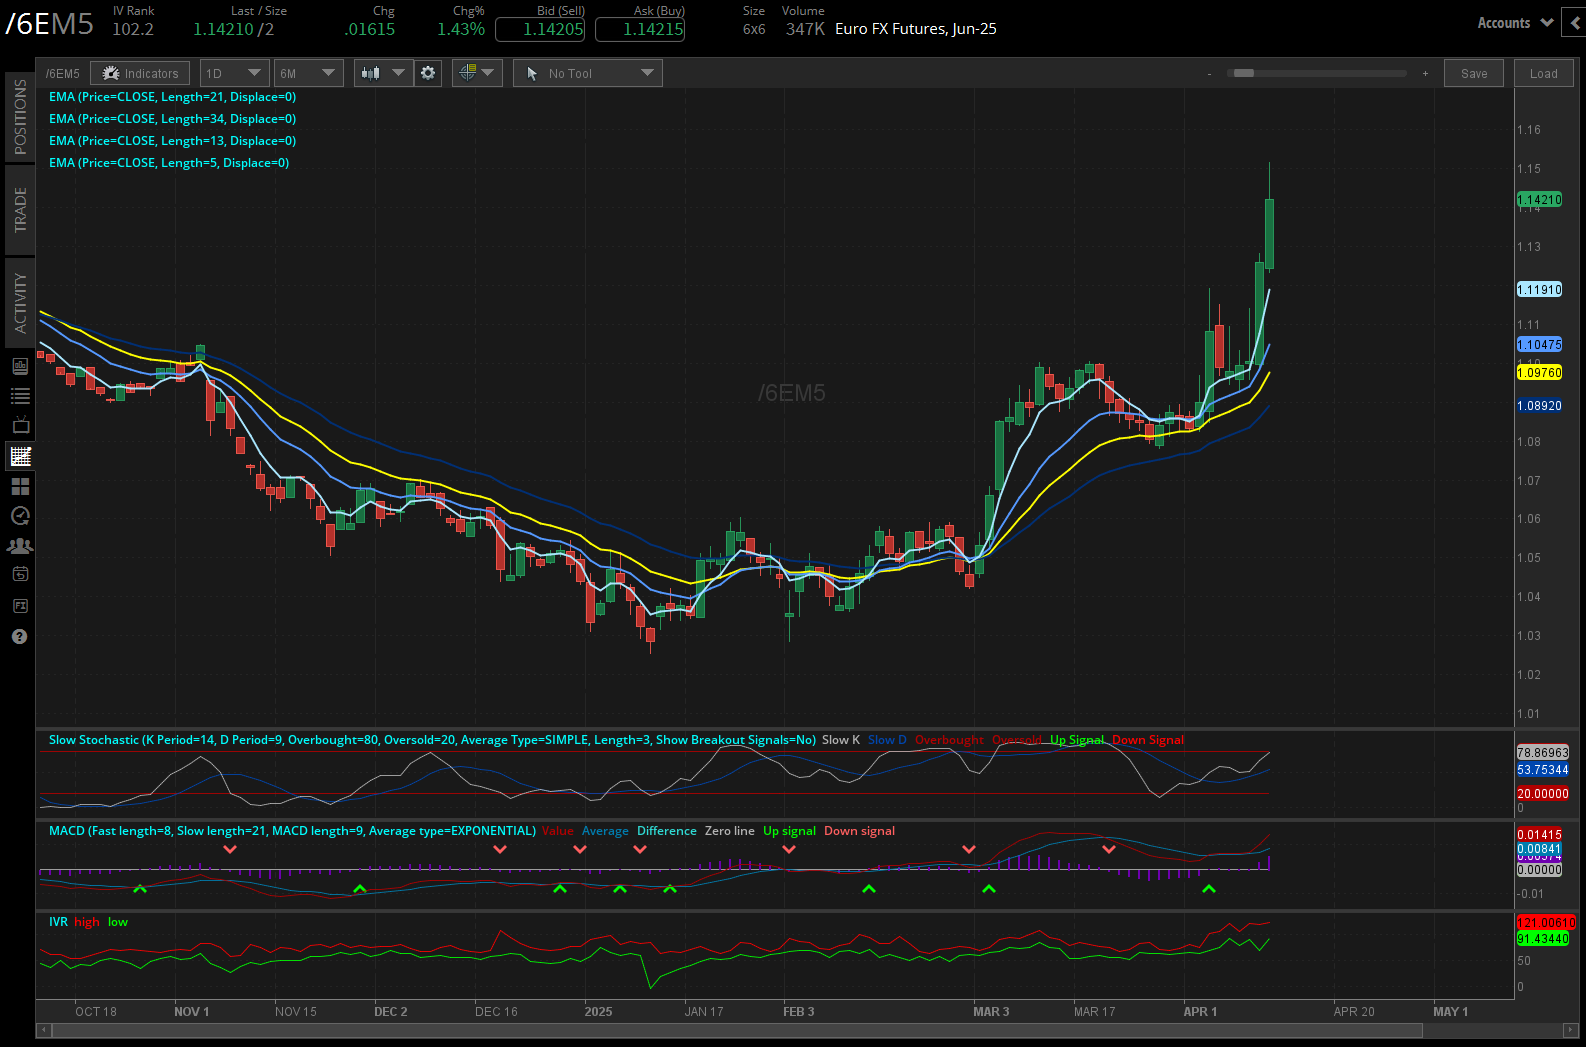Open the crosshair cursor mode dropdown

(477, 73)
